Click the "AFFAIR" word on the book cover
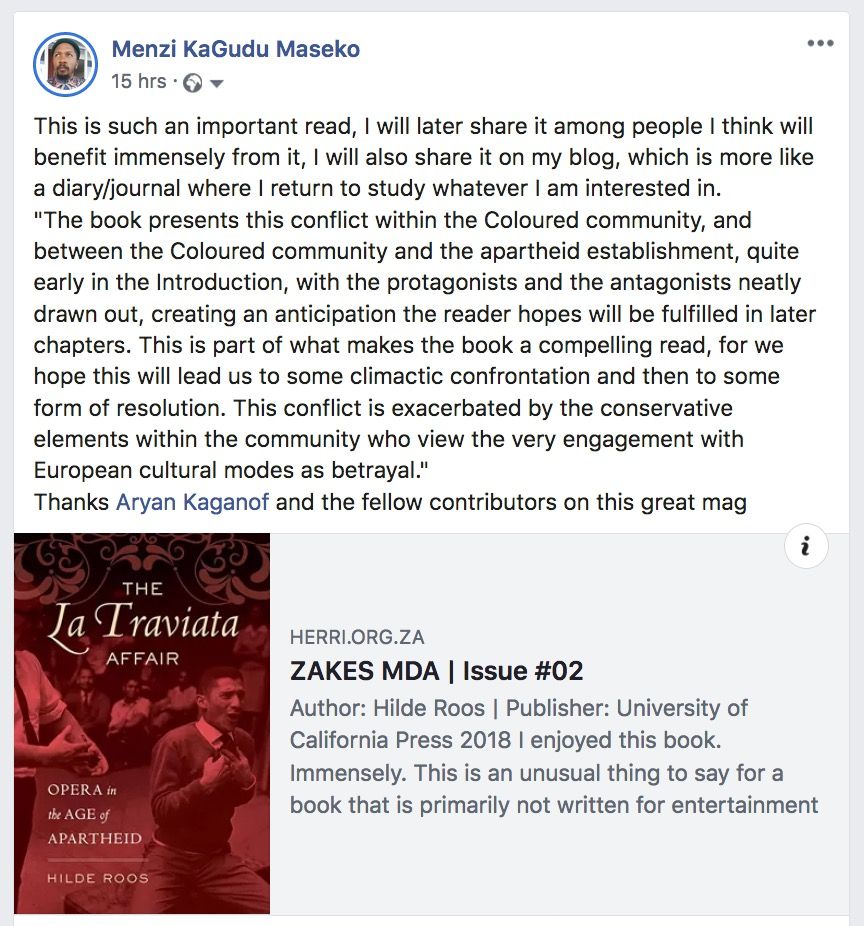 [x=142, y=658]
